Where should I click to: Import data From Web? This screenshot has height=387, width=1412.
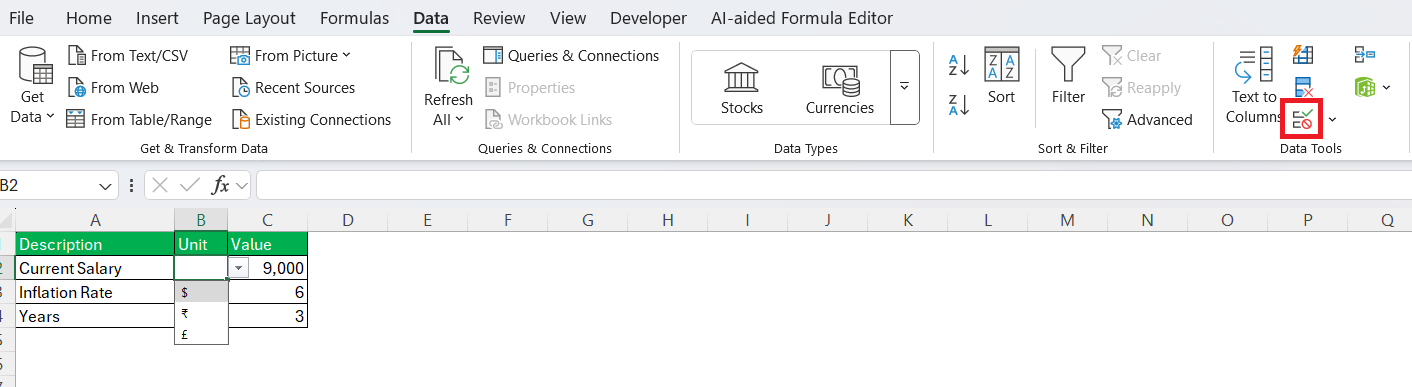[112, 88]
